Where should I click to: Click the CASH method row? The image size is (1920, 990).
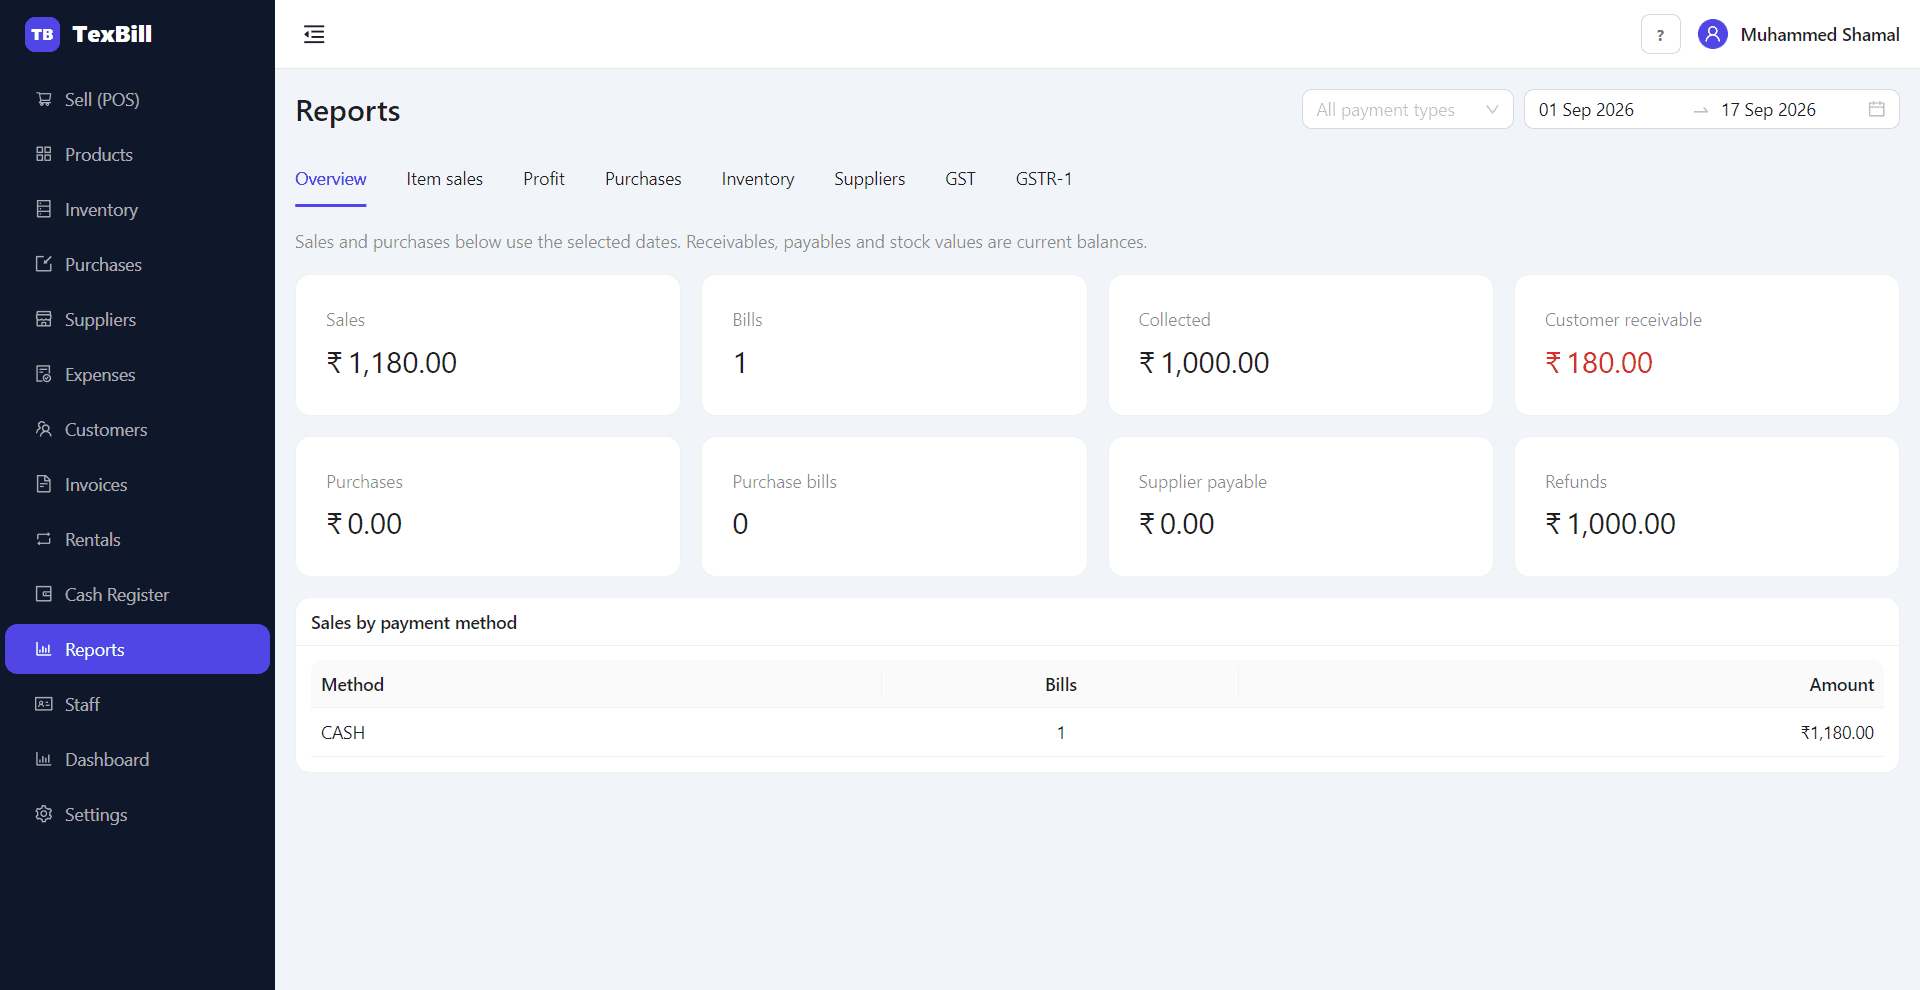click(x=1097, y=733)
